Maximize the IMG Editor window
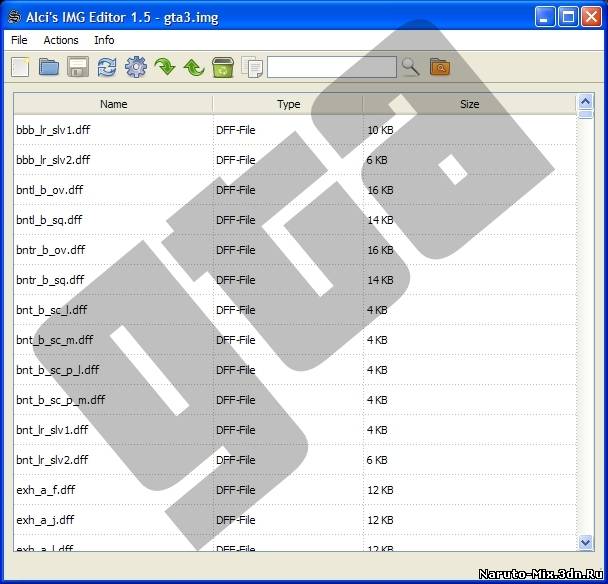Image resolution: width=608 pixels, height=584 pixels. (568, 17)
